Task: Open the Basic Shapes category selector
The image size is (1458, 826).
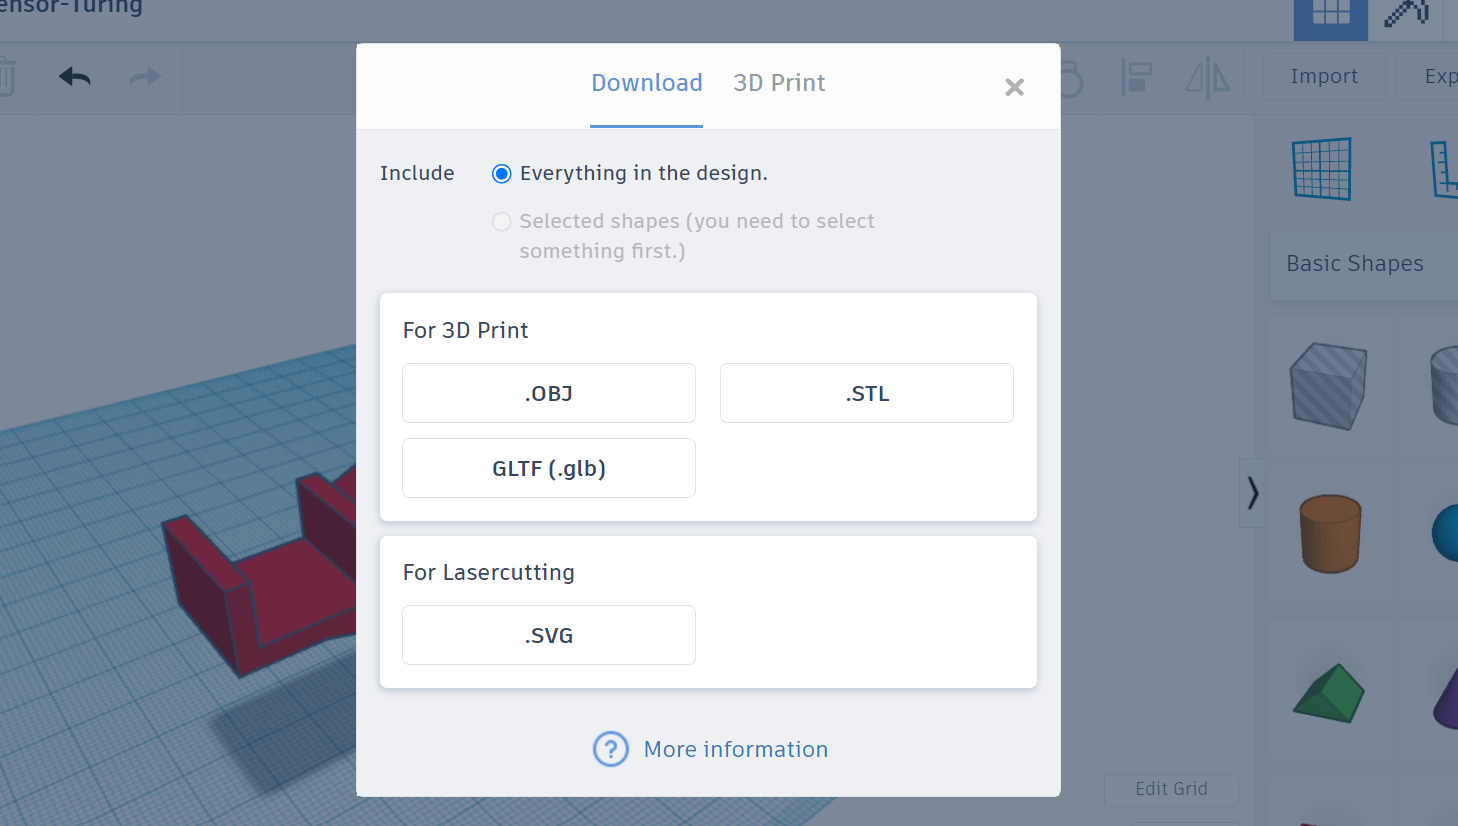Action: tap(1355, 263)
